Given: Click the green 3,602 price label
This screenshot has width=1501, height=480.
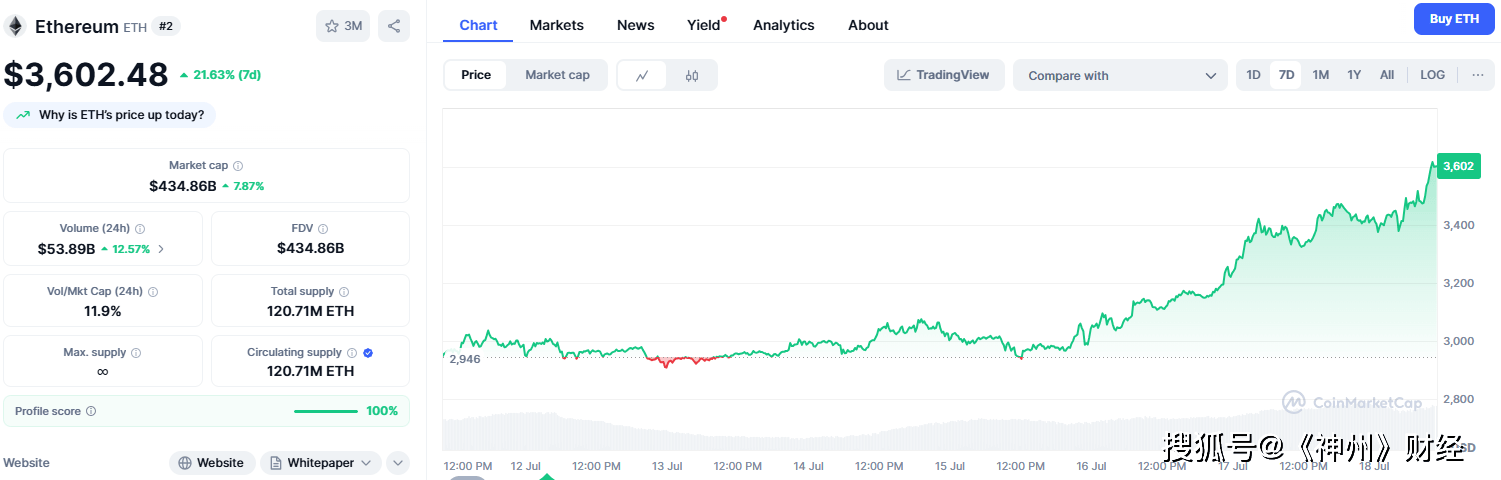Looking at the screenshot, I should point(1457,166).
